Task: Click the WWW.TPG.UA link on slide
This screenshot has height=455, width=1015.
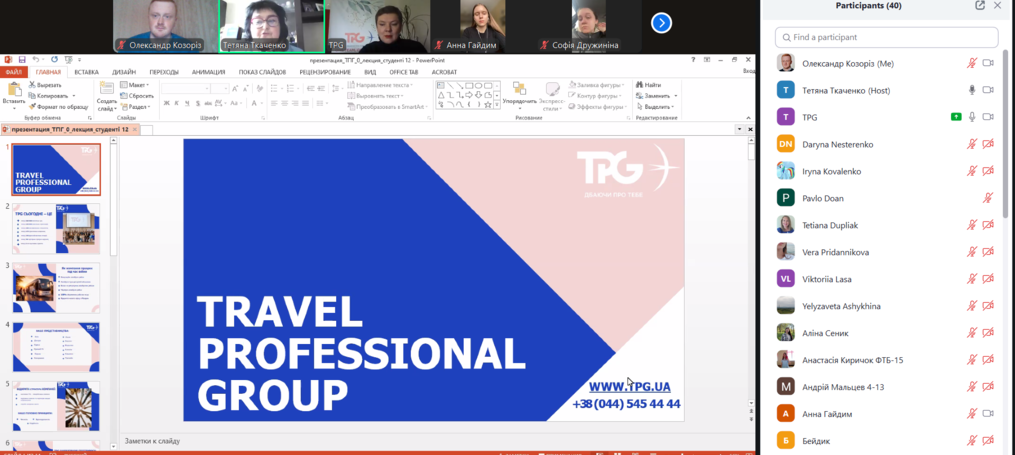Action: [629, 387]
